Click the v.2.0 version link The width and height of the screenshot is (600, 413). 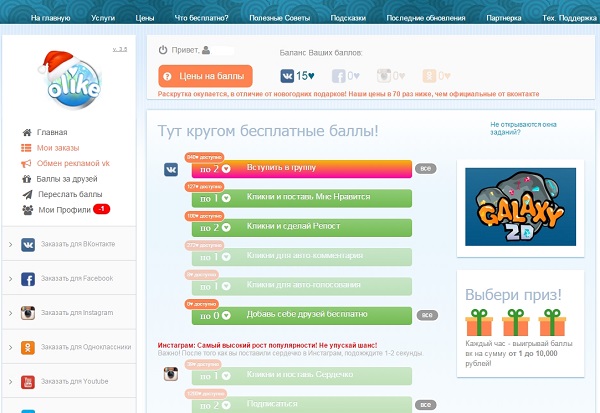[120, 49]
